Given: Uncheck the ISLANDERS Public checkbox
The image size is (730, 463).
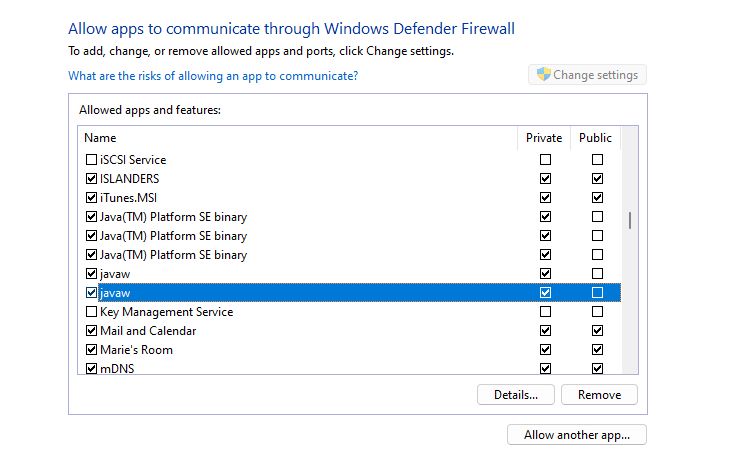Looking at the screenshot, I should pos(597,179).
